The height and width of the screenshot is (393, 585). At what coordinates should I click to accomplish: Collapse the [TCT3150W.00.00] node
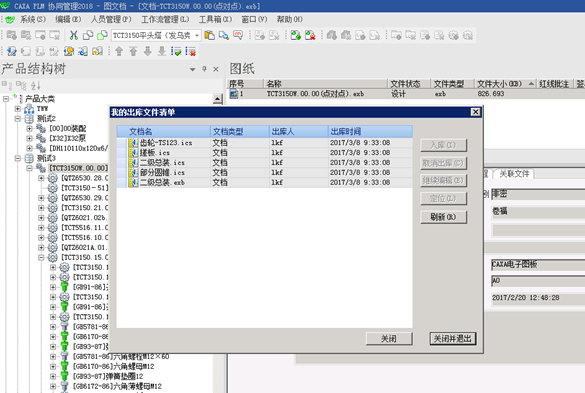pos(29,168)
